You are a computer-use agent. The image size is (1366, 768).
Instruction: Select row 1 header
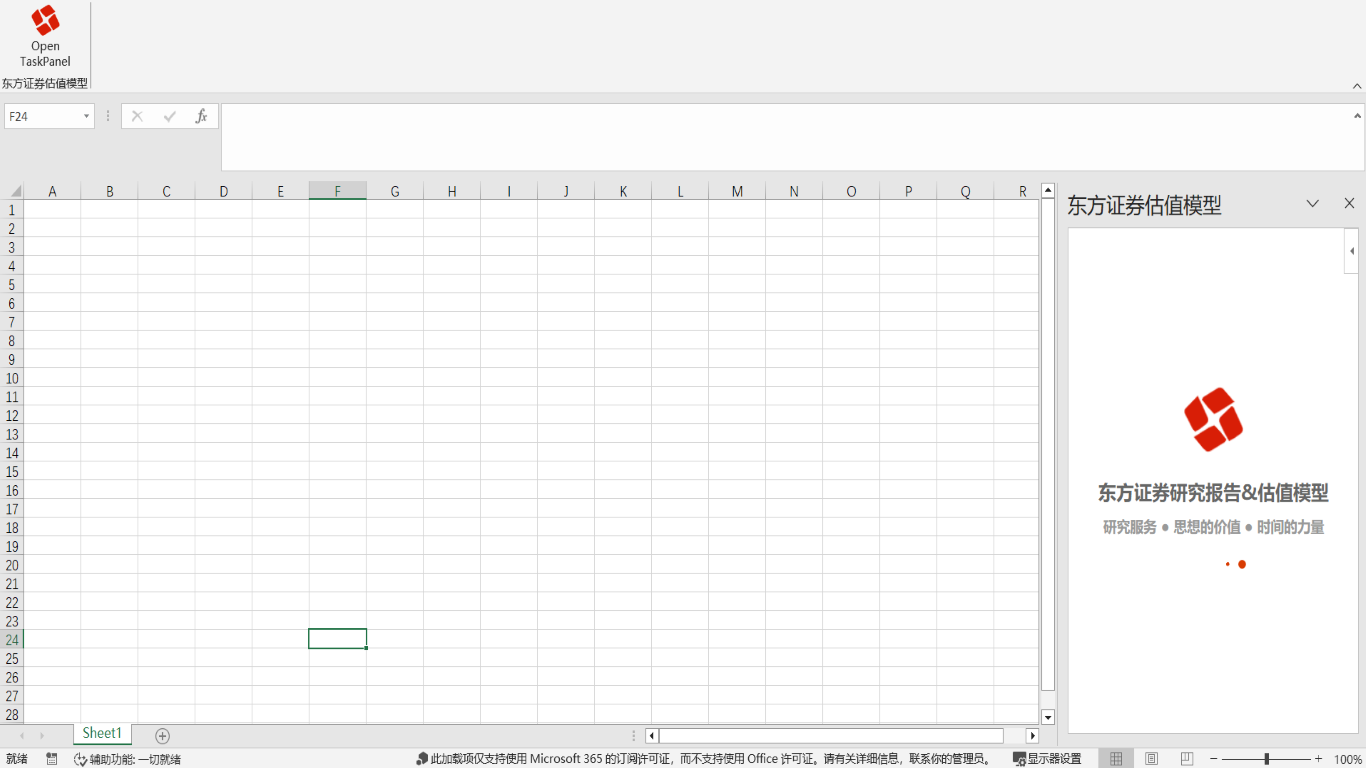pos(12,210)
